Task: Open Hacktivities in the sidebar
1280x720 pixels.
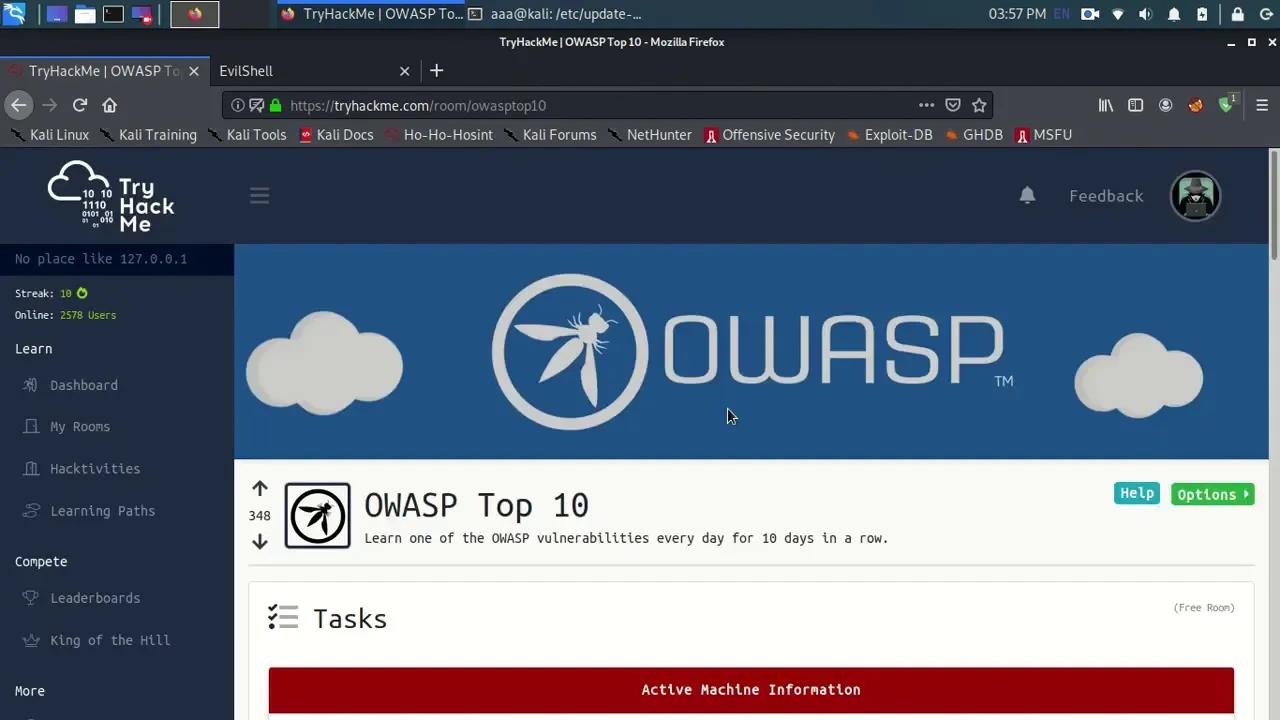Action: point(95,469)
